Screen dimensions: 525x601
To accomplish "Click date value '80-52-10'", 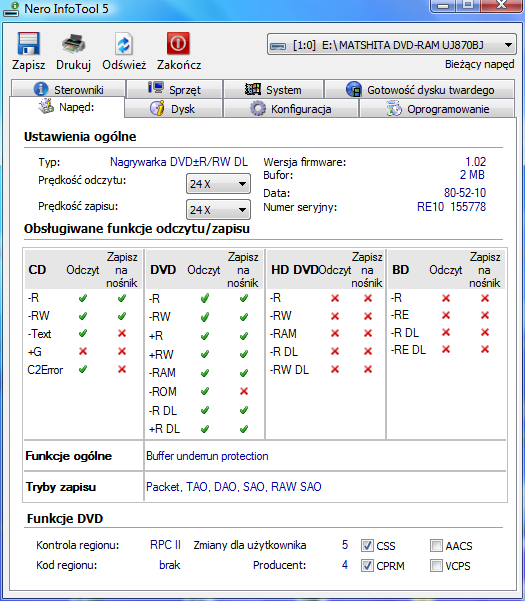I will (x=465, y=192).
